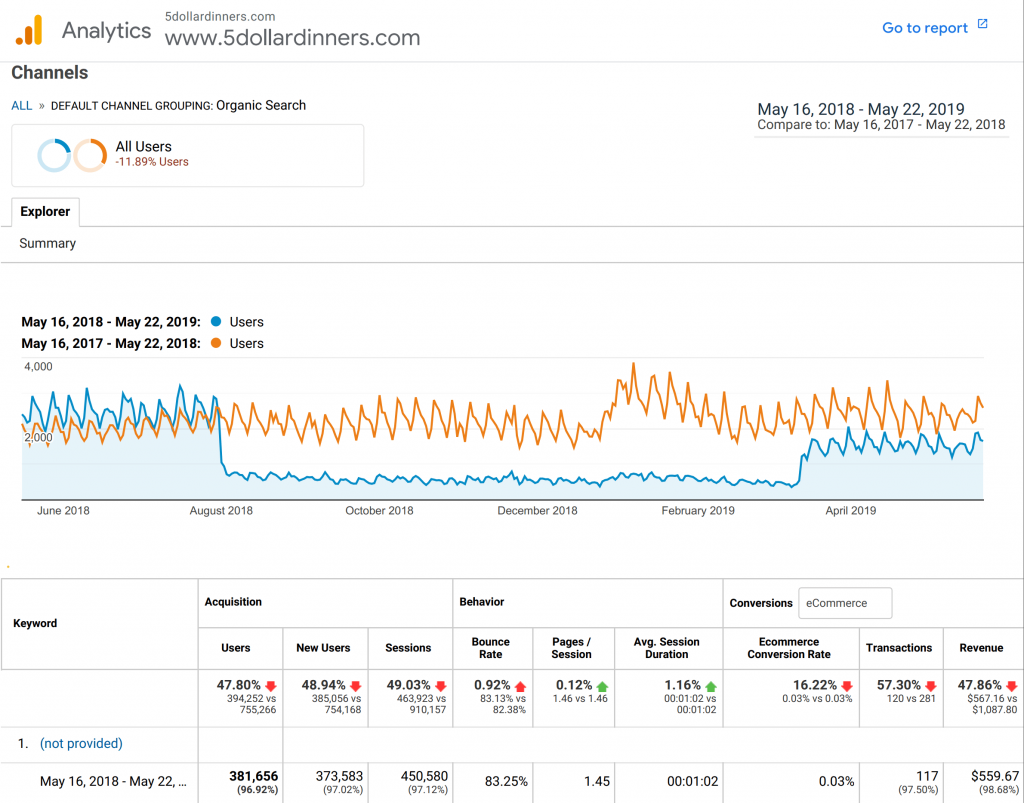Viewport: 1024px width, 803px height.
Task: Click the blue donut segment icon for All Users
Action: coord(54,155)
